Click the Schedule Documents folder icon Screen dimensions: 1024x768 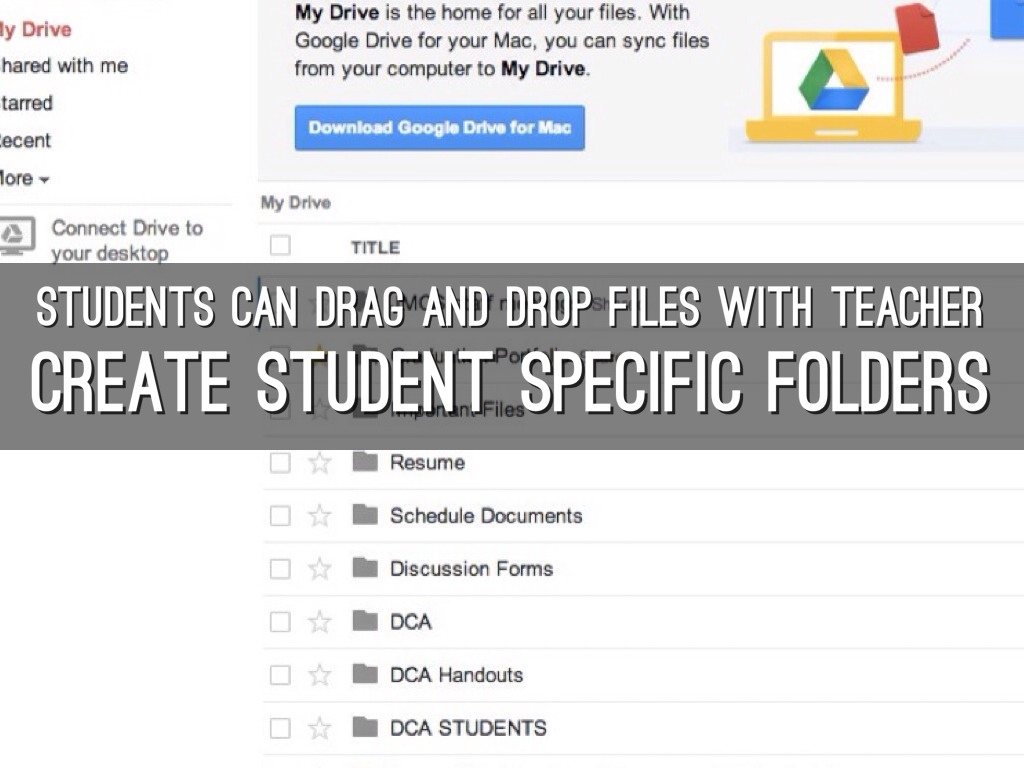(x=365, y=515)
